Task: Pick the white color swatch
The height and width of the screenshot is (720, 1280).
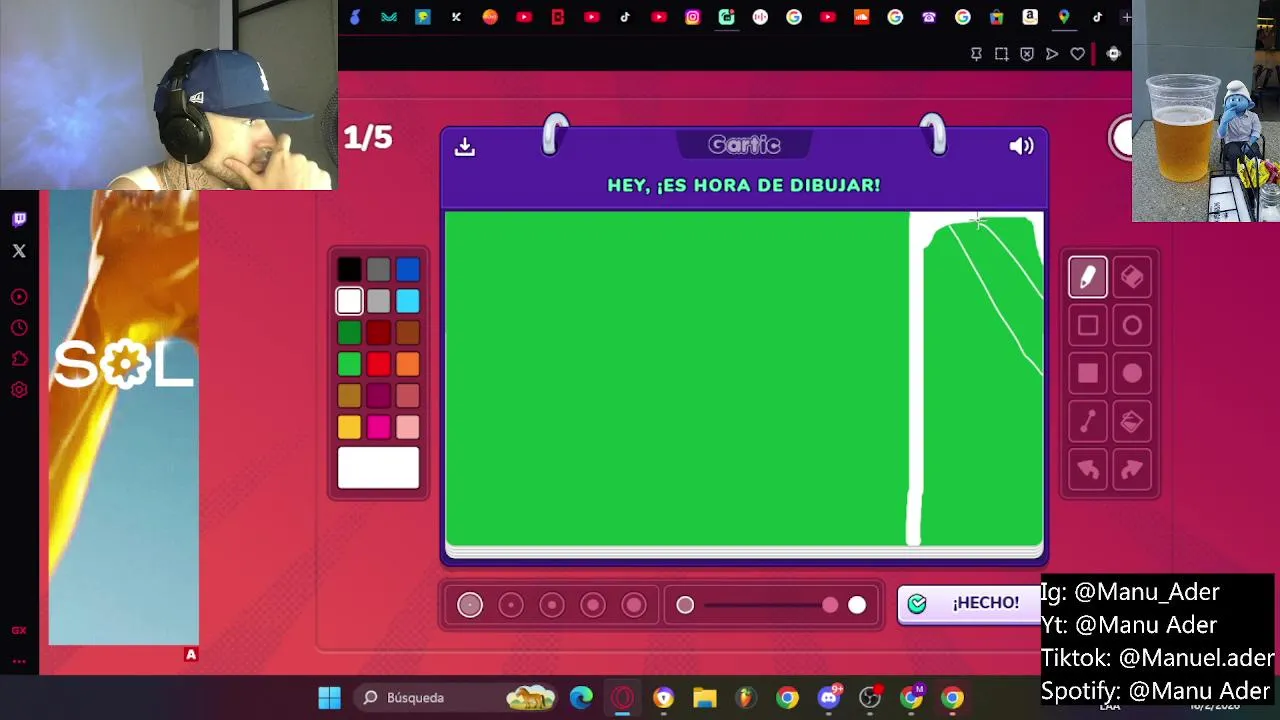Action: (349, 301)
